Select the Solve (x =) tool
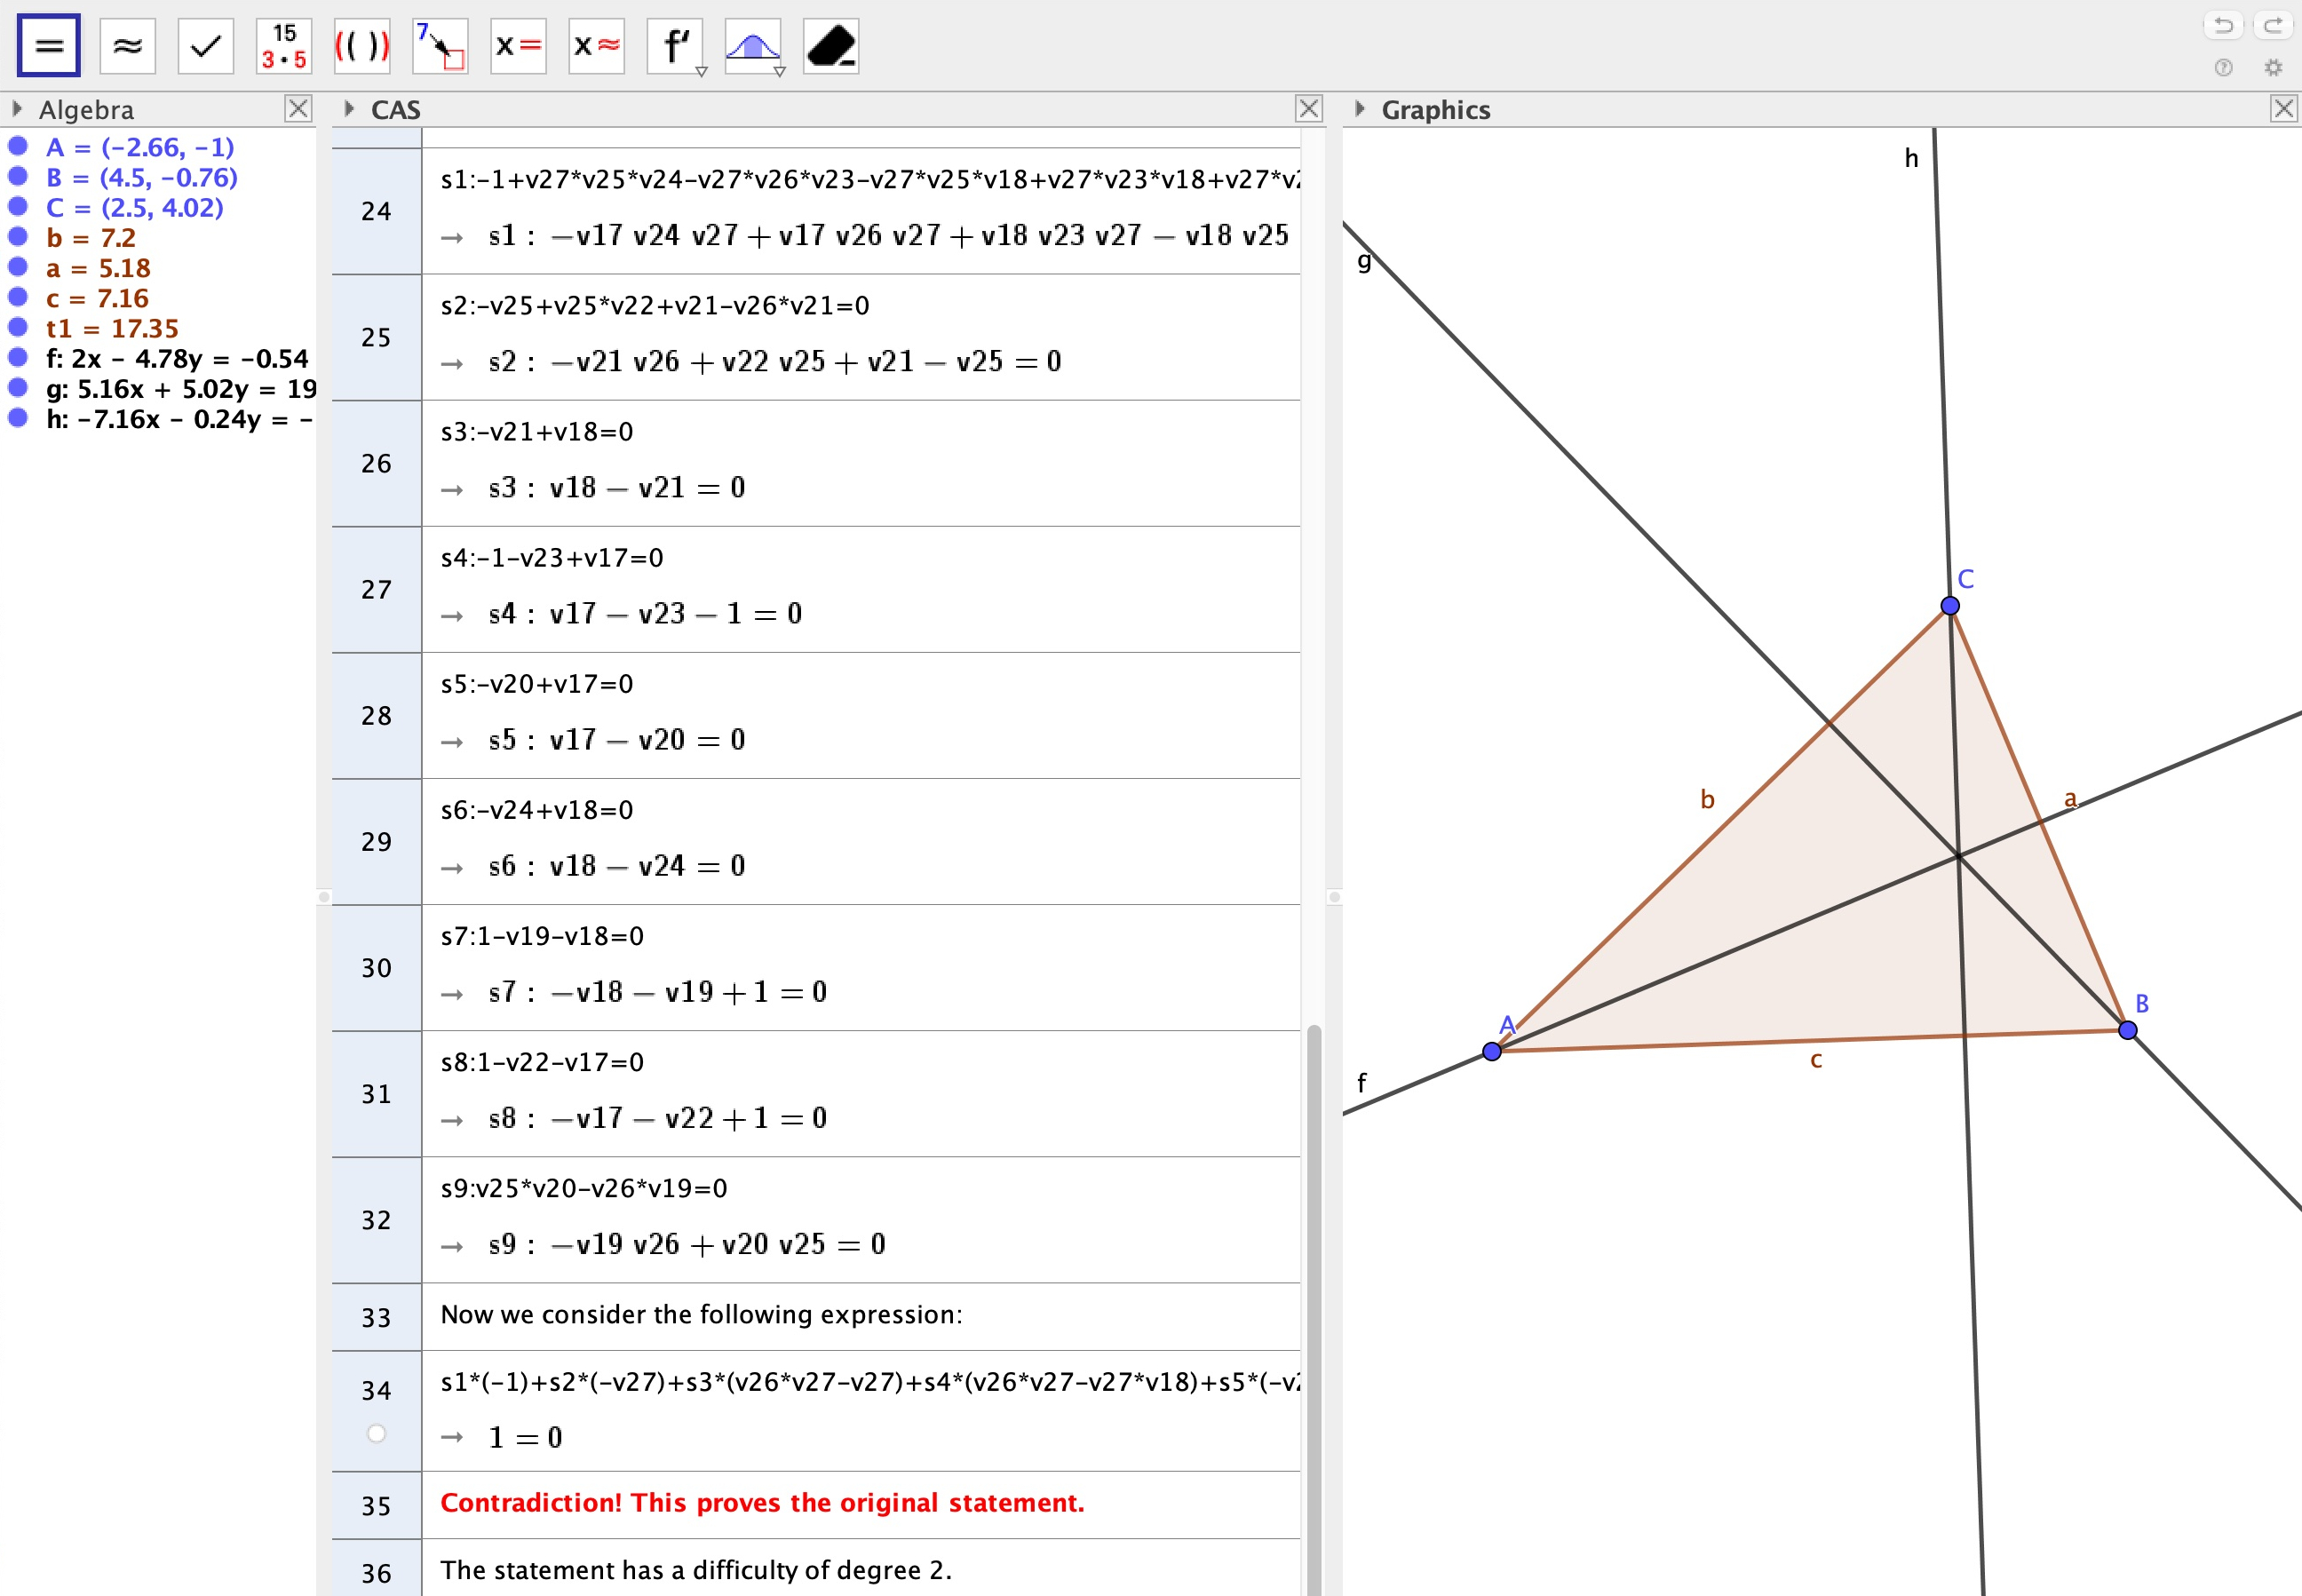The height and width of the screenshot is (1596, 2302). [x=518, y=46]
